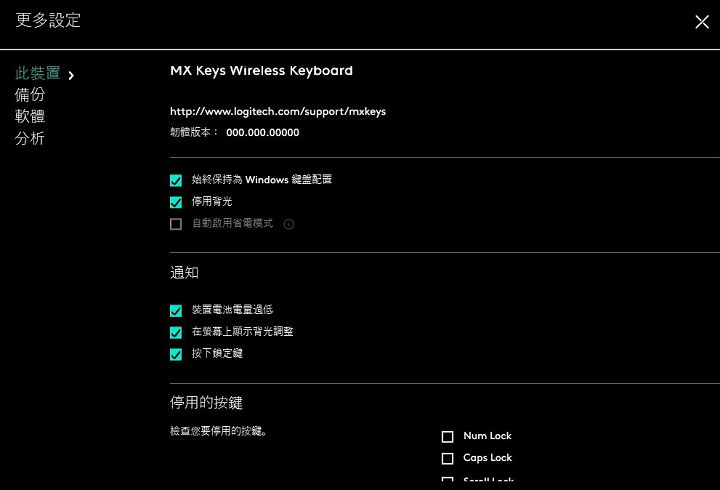720x490 pixels.
Task: Open the logitech.com/support/mxkeys link
Action: [278, 112]
